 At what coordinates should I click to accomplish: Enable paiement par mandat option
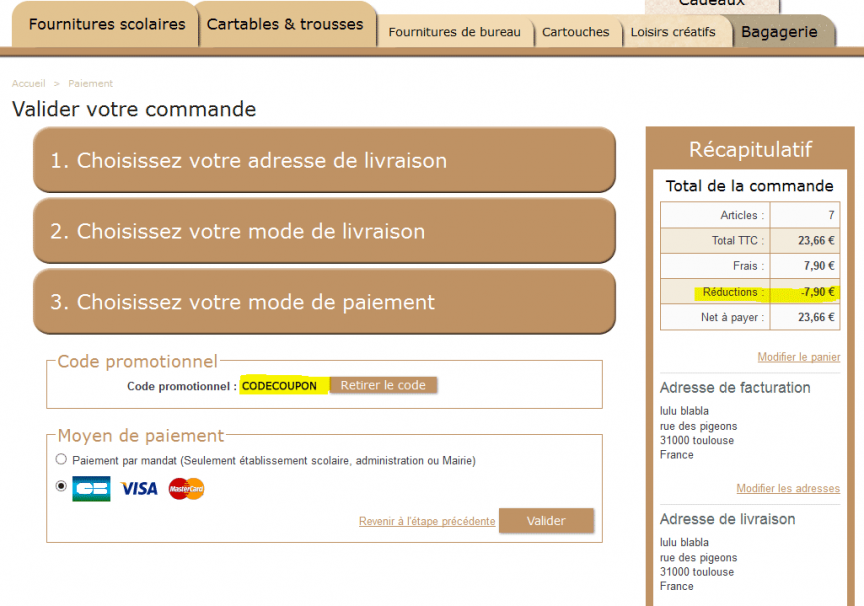[61, 459]
